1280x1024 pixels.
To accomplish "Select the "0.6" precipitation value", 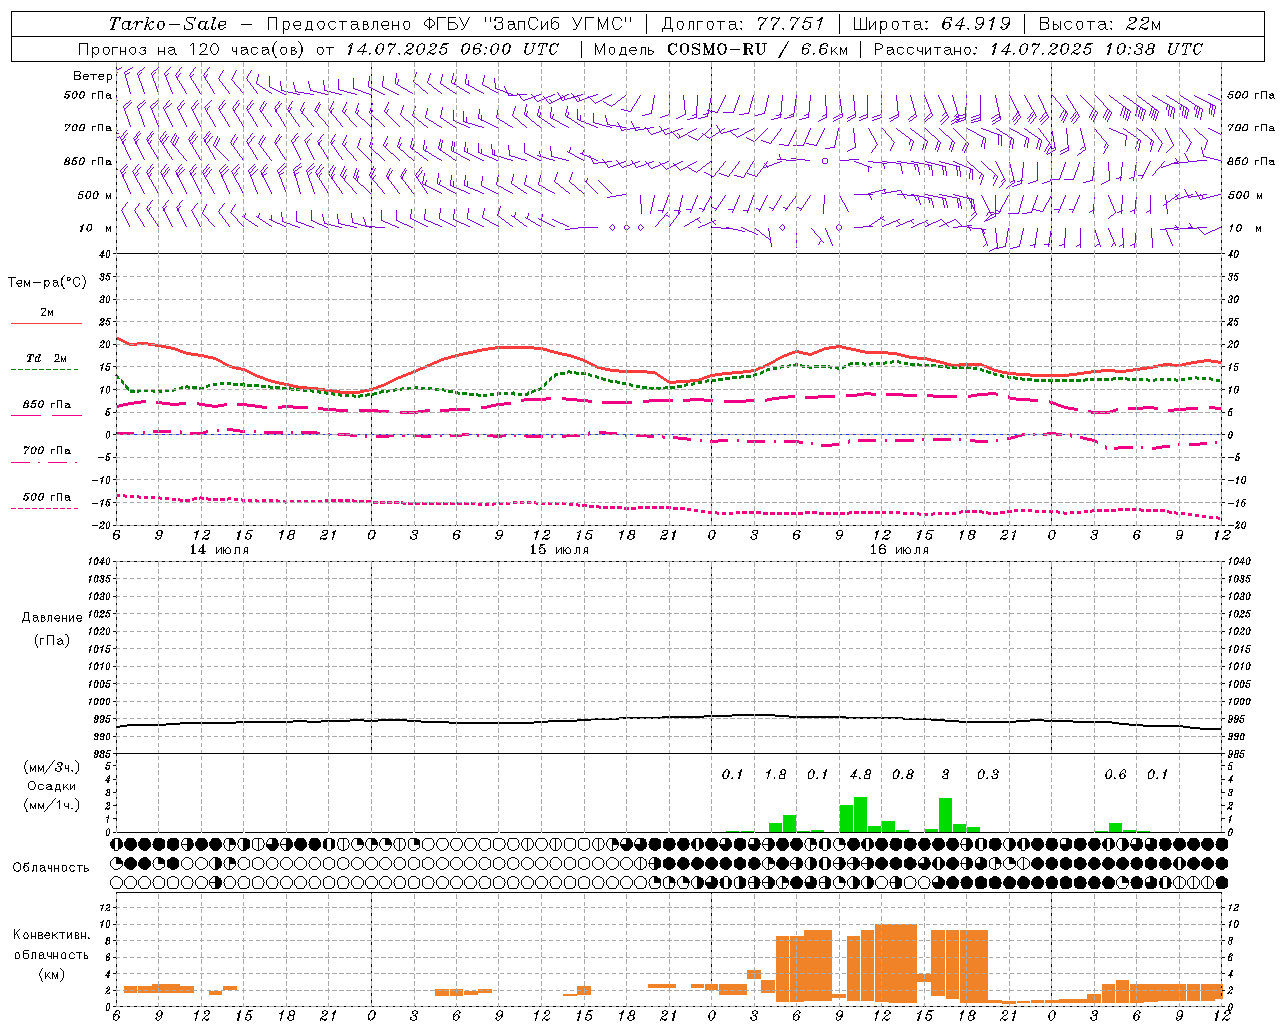I will (1115, 774).
